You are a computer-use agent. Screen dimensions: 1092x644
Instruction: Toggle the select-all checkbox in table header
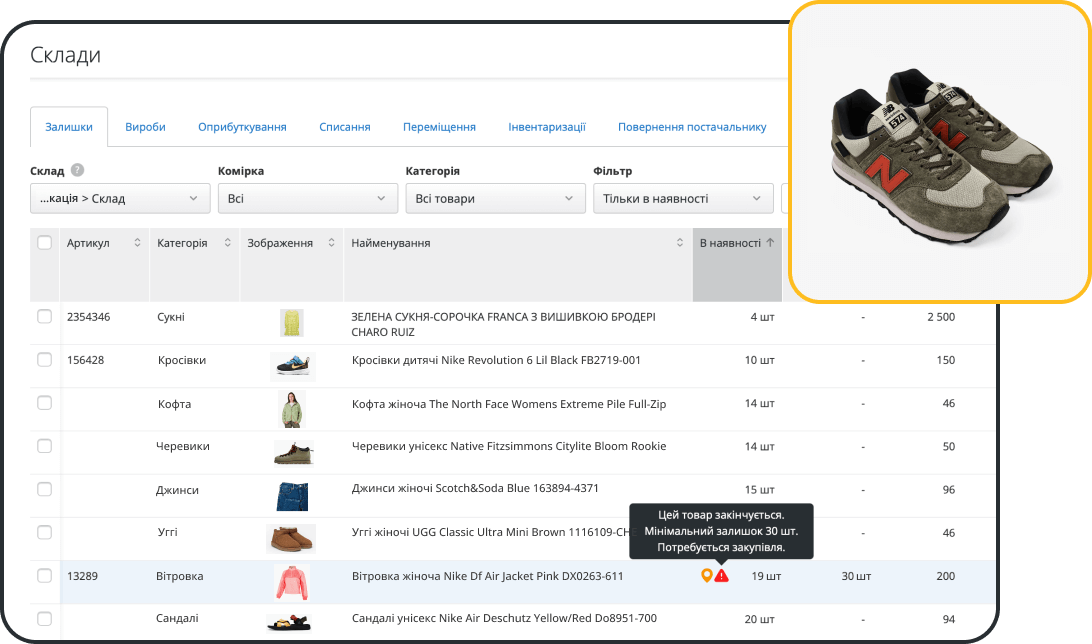point(45,243)
